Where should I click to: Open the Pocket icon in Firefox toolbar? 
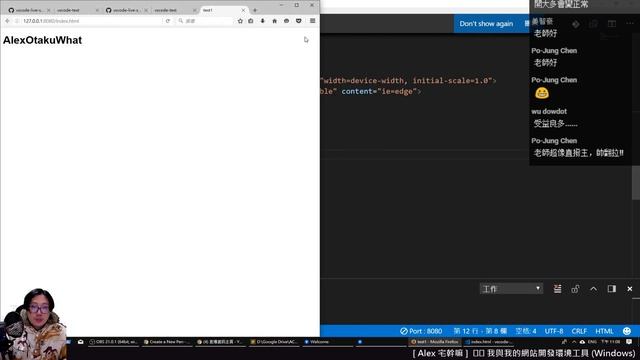point(299,21)
